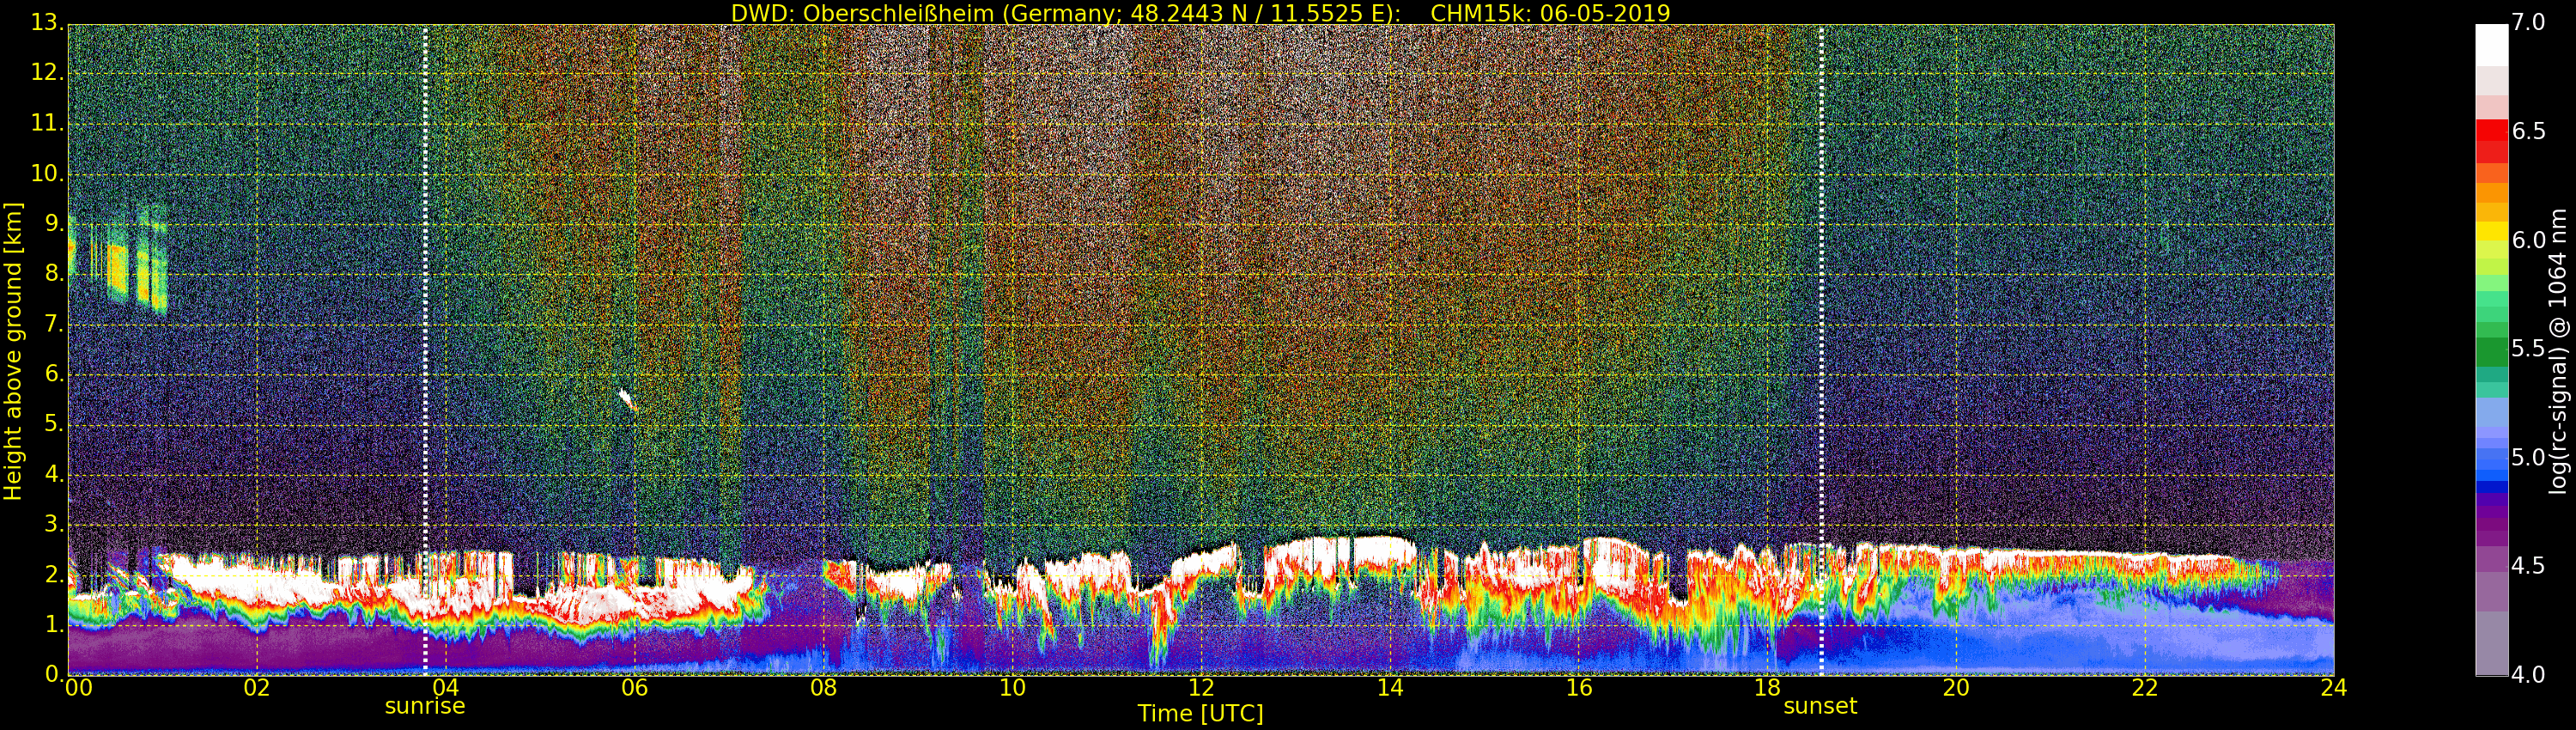Click the time axis tick label '22'
This screenshot has width=2576, height=730.
pos(2145,688)
